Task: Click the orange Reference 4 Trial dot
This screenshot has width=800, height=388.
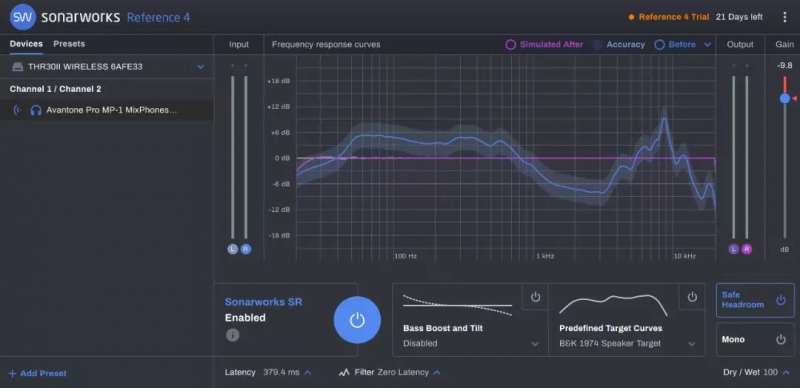Action: [x=632, y=17]
